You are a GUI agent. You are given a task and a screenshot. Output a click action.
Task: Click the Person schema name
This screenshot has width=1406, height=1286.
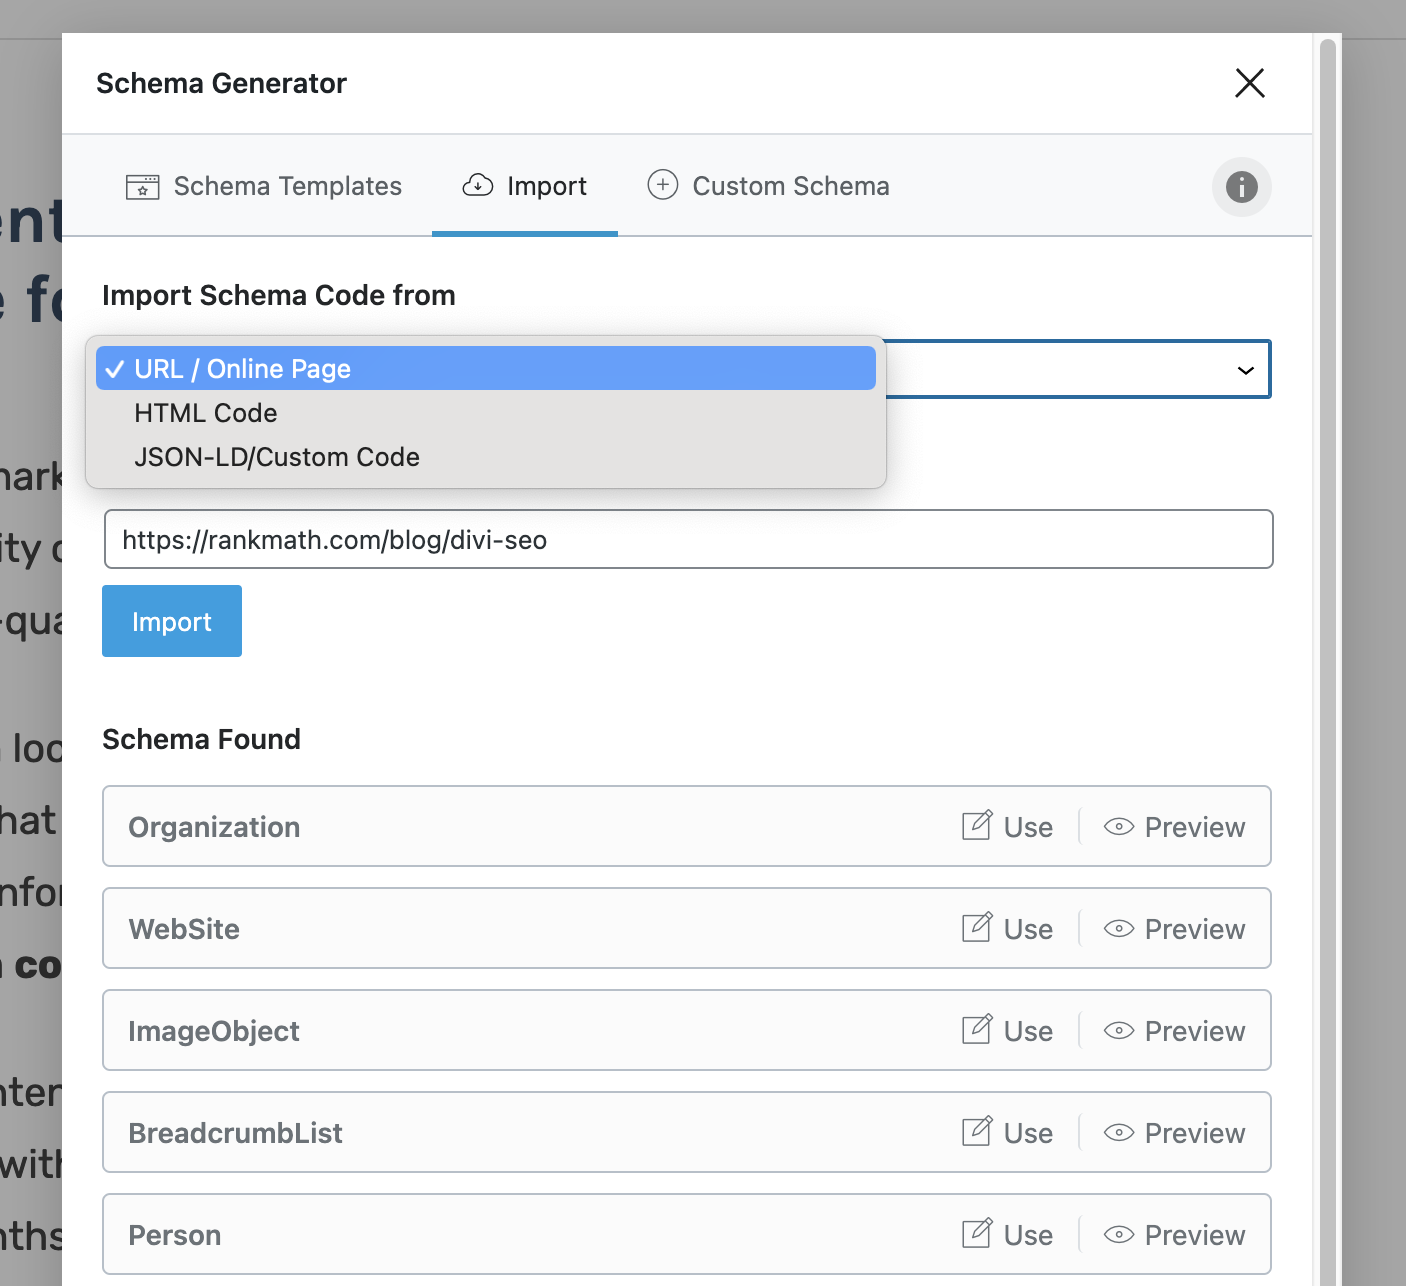coord(174,1235)
